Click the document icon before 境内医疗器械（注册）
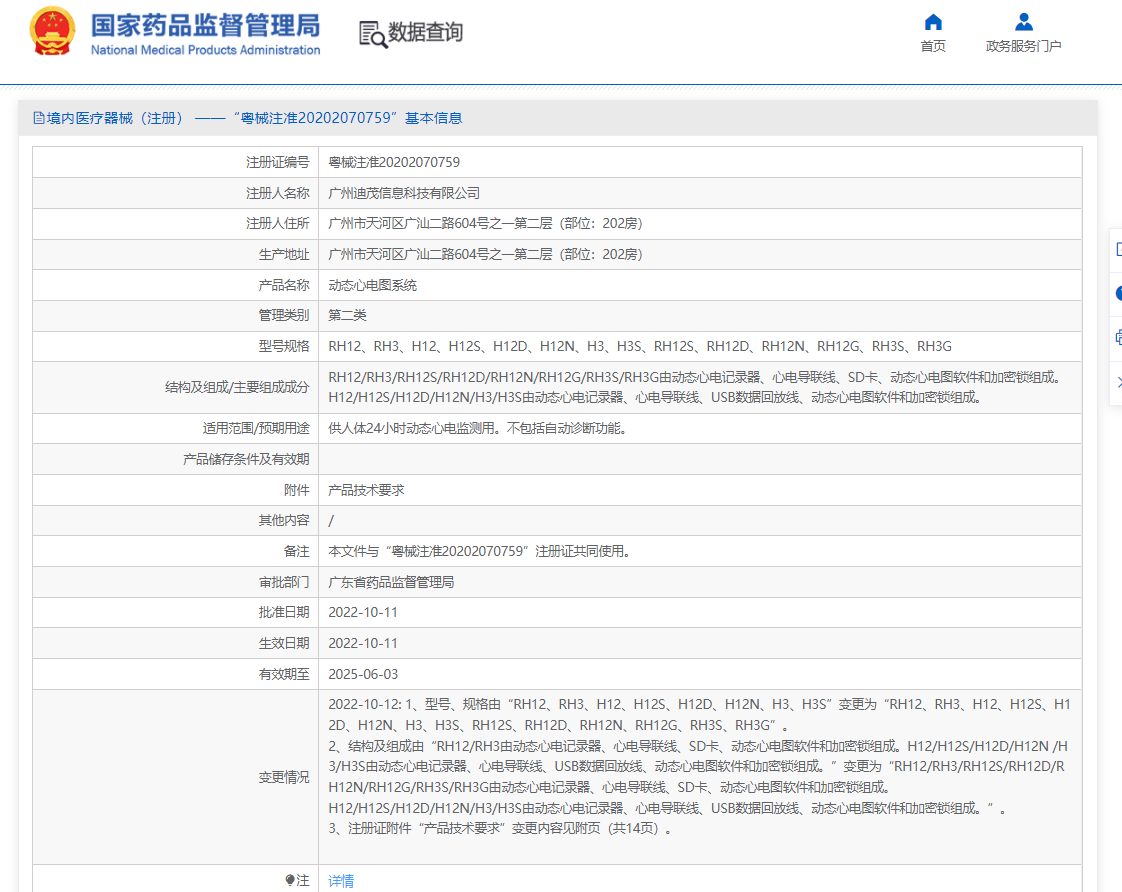 35,118
